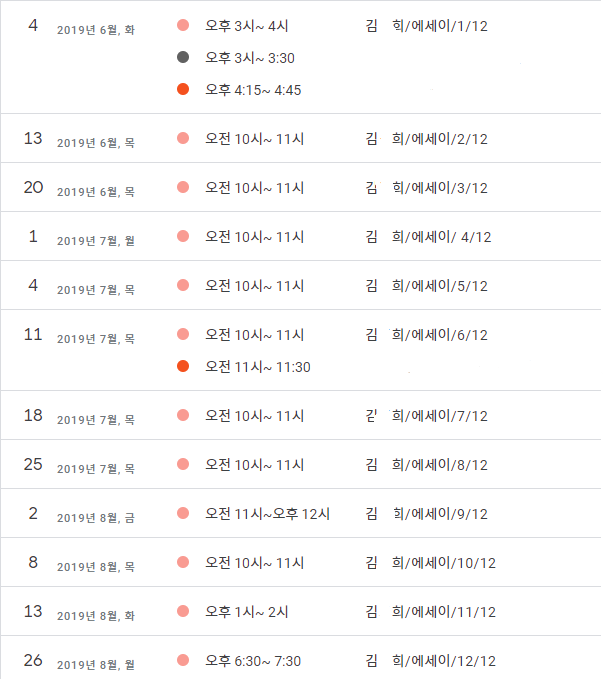Viewport: 604px width, 679px height.
Task: Click the 오후 1시~2시 time entry
Action: (x=247, y=612)
